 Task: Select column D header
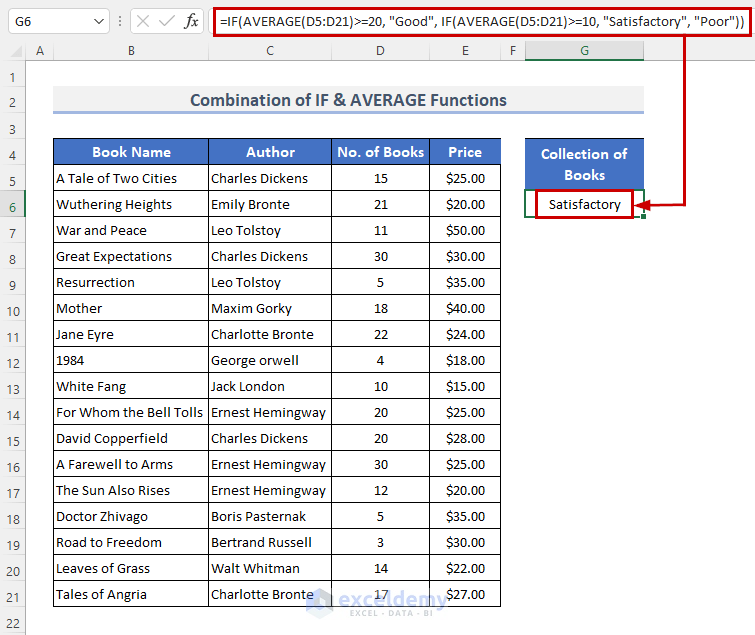(379, 51)
